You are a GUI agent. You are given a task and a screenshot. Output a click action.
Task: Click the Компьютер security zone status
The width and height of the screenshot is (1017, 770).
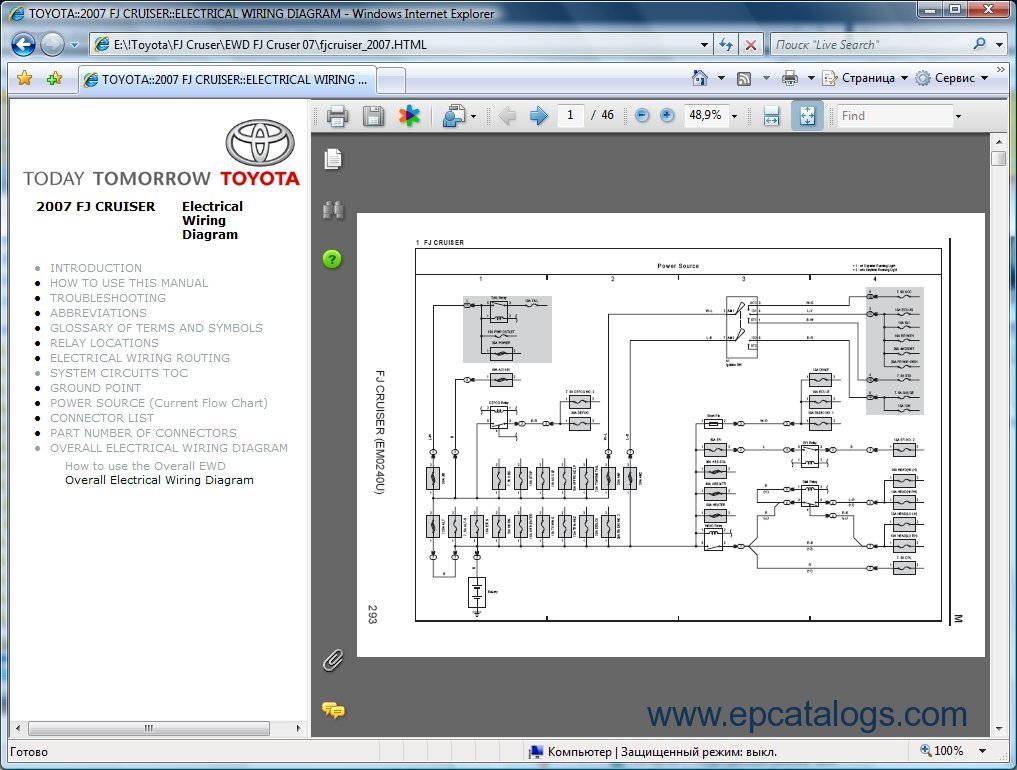click(x=653, y=751)
